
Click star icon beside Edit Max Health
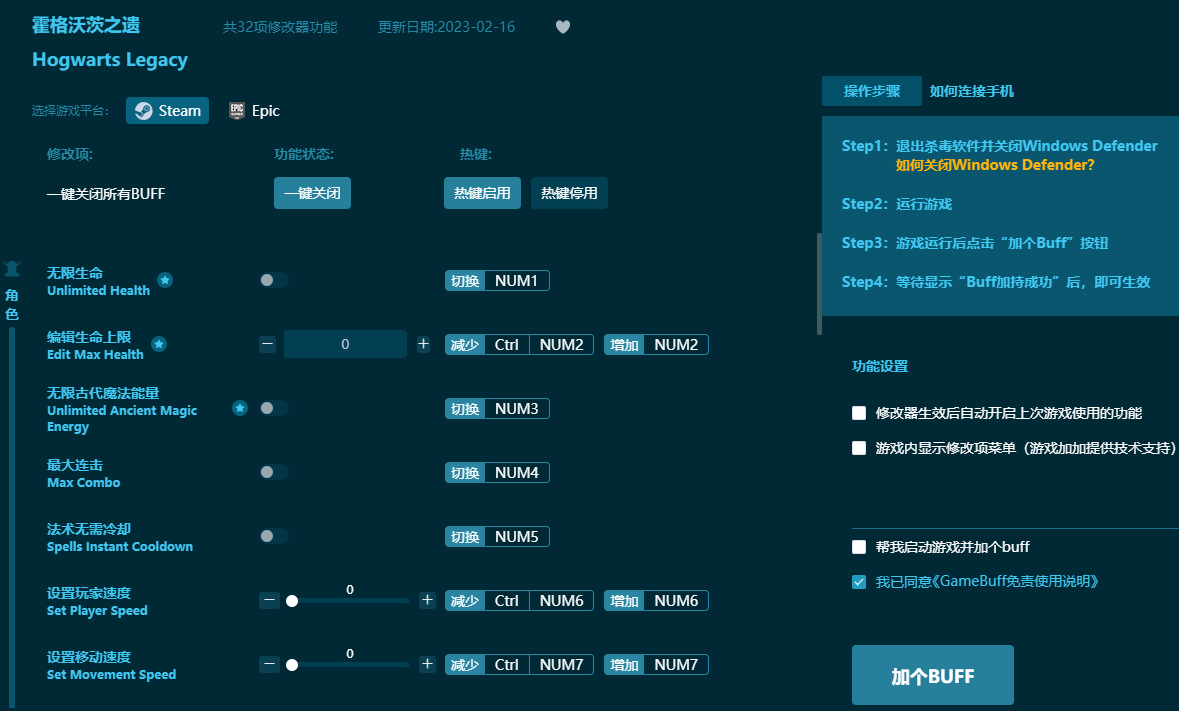pos(159,344)
